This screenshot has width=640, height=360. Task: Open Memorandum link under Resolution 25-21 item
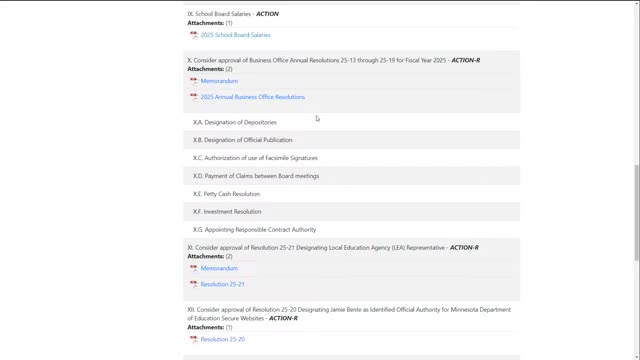point(219,268)
